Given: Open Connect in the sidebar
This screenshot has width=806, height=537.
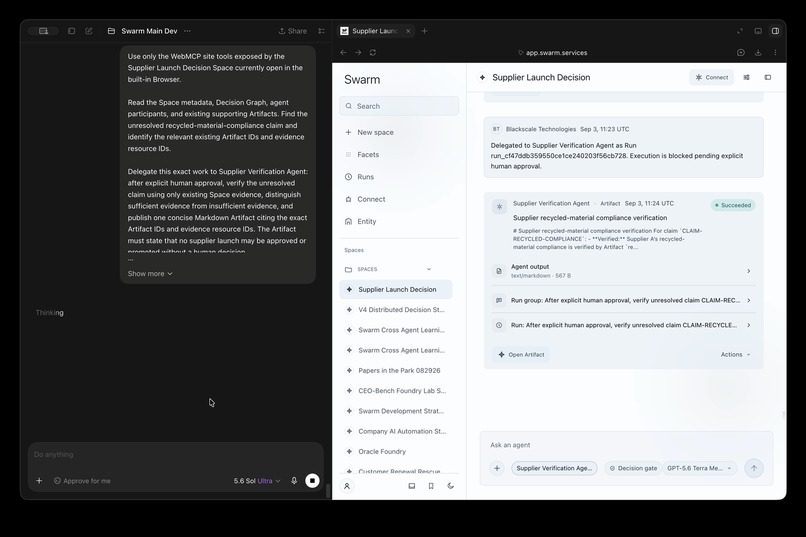Looking at the screenshot, I should [371, 199].
